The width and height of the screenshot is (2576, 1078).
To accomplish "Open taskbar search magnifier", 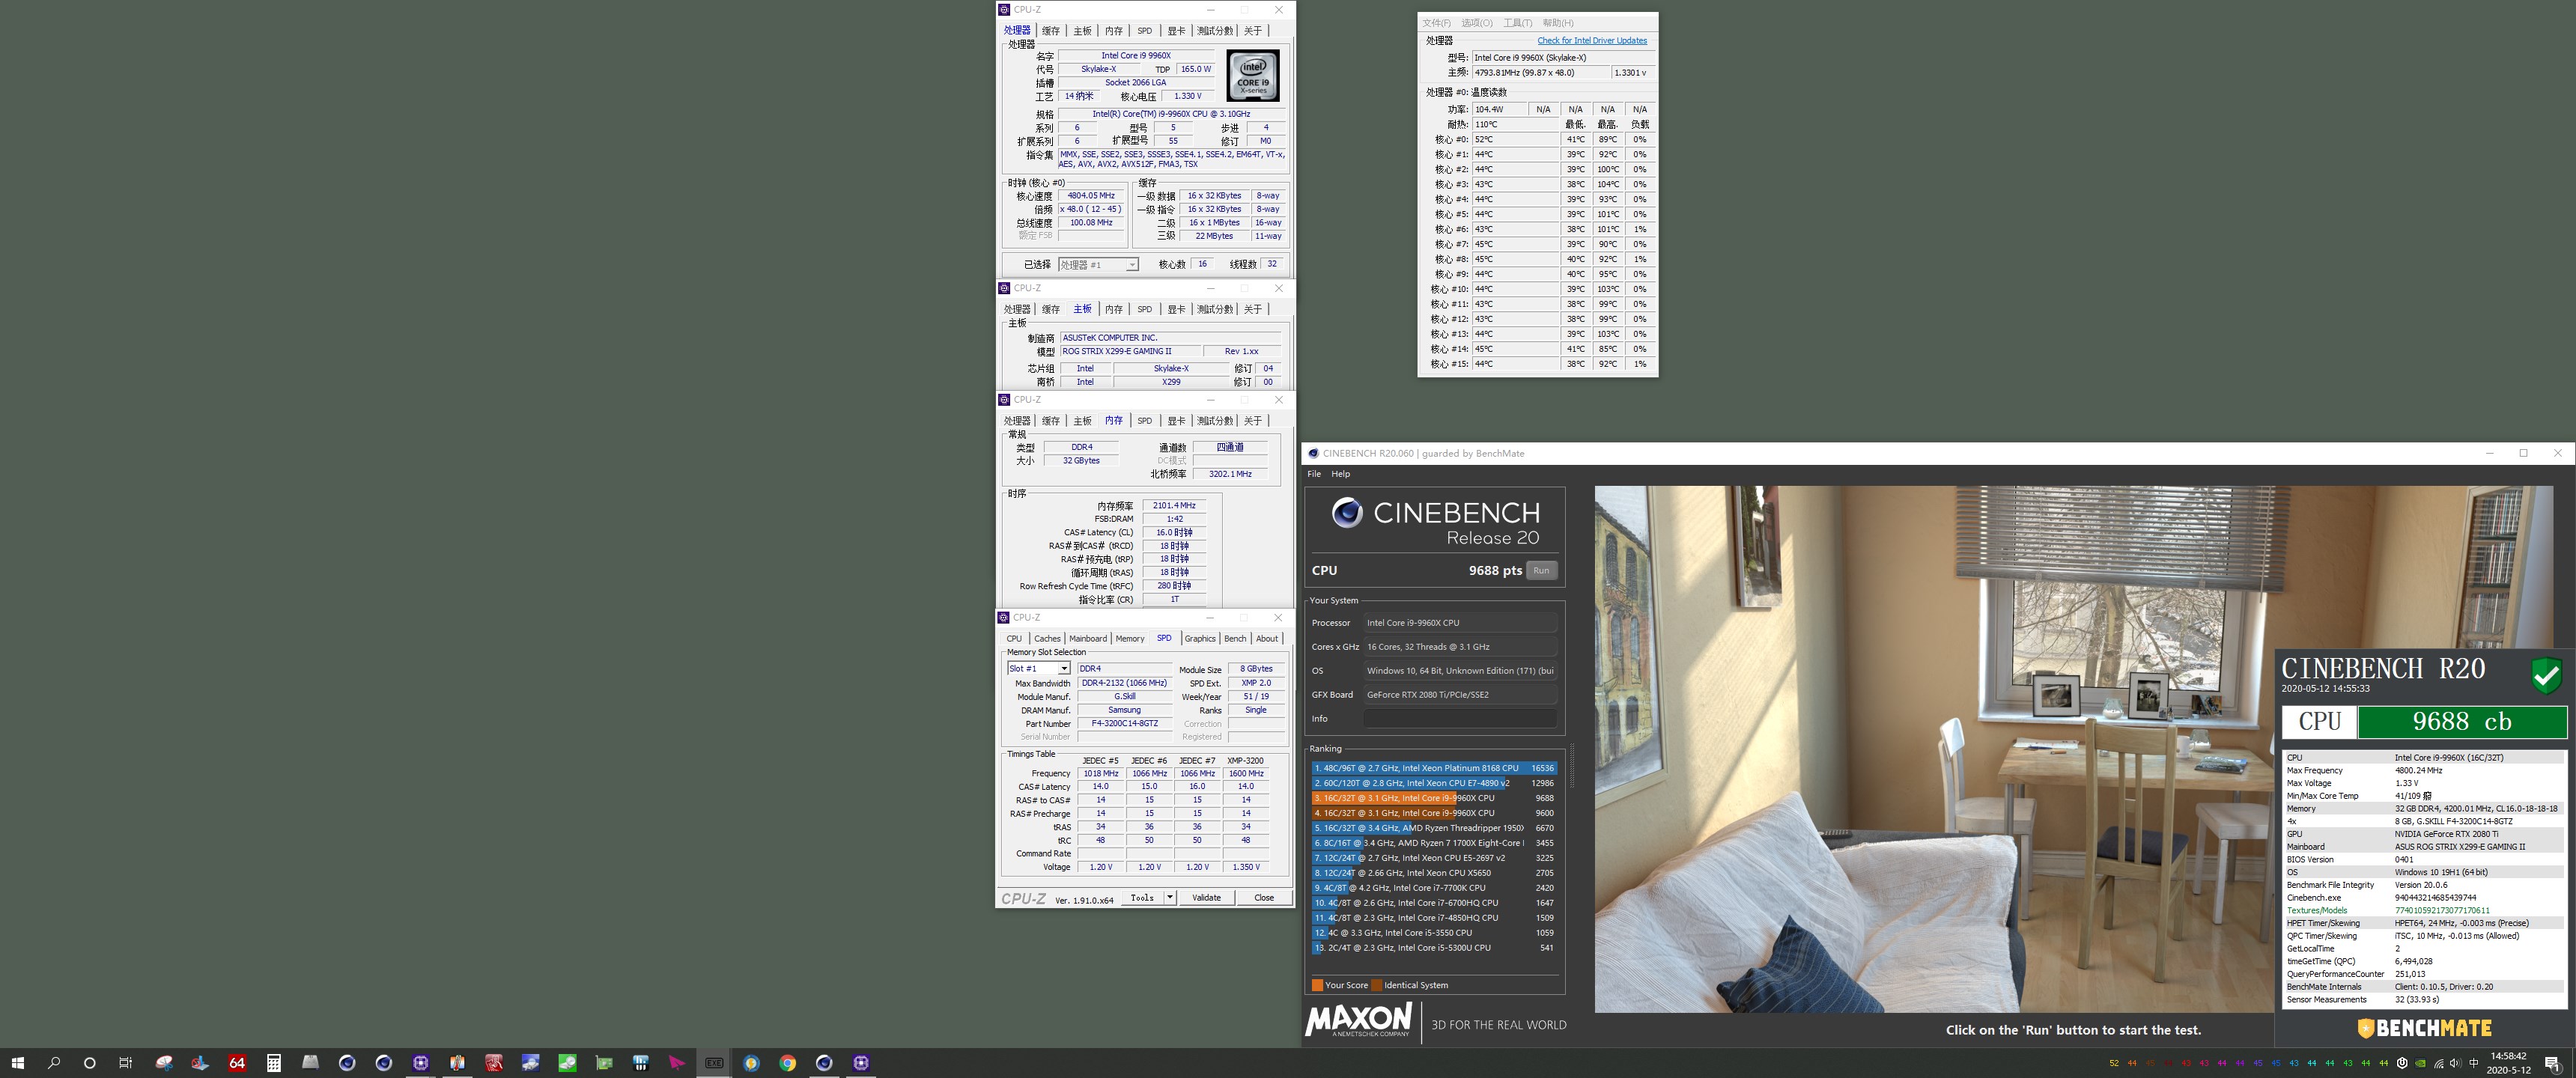I will pyautogui.click(x=54, y=1063).
